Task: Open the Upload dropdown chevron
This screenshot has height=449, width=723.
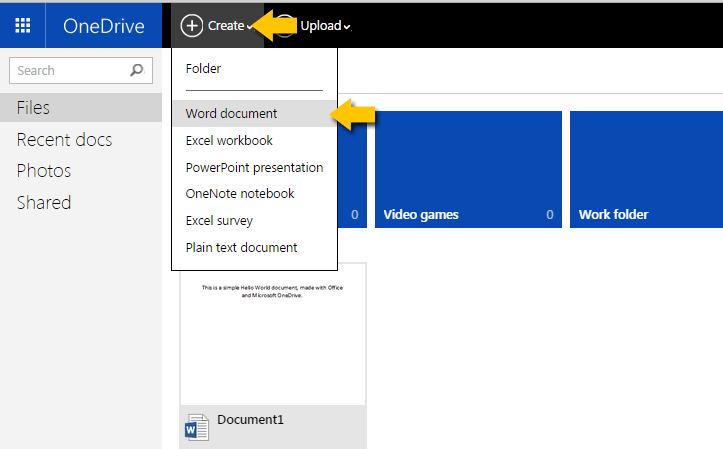Action: click(347, 27)
